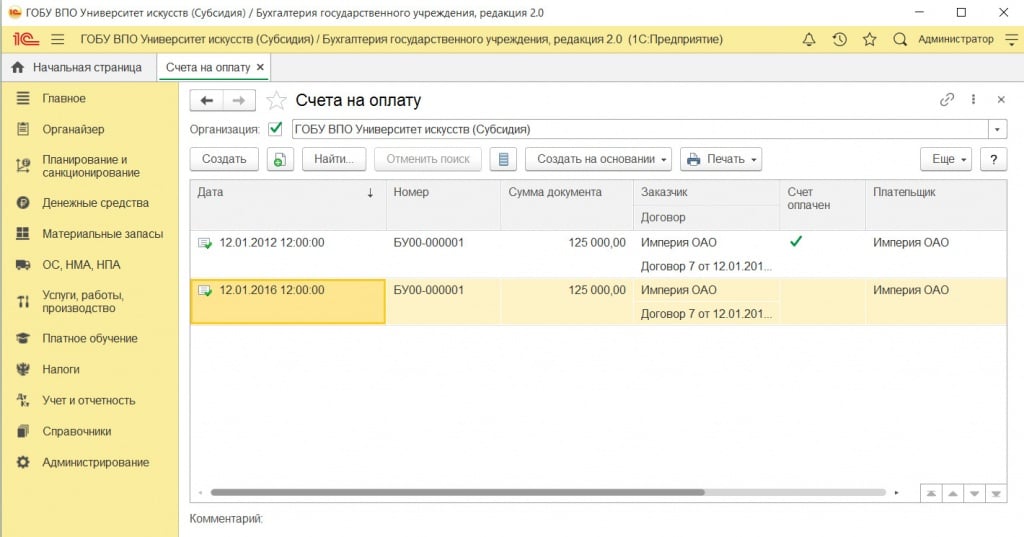This screenshot has height=537, width=1024.
Task: Click the copy document icon button
Action: click(x=280, y=159)
